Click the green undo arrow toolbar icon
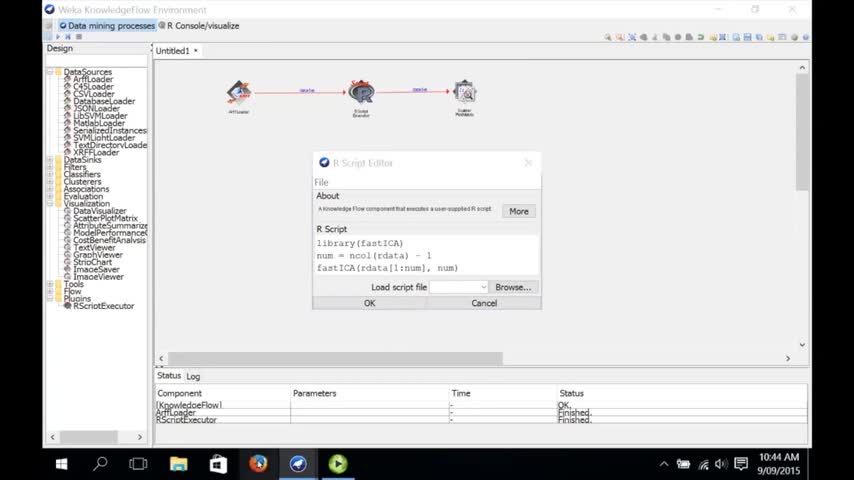854x480 pixels. click(700, 37)
